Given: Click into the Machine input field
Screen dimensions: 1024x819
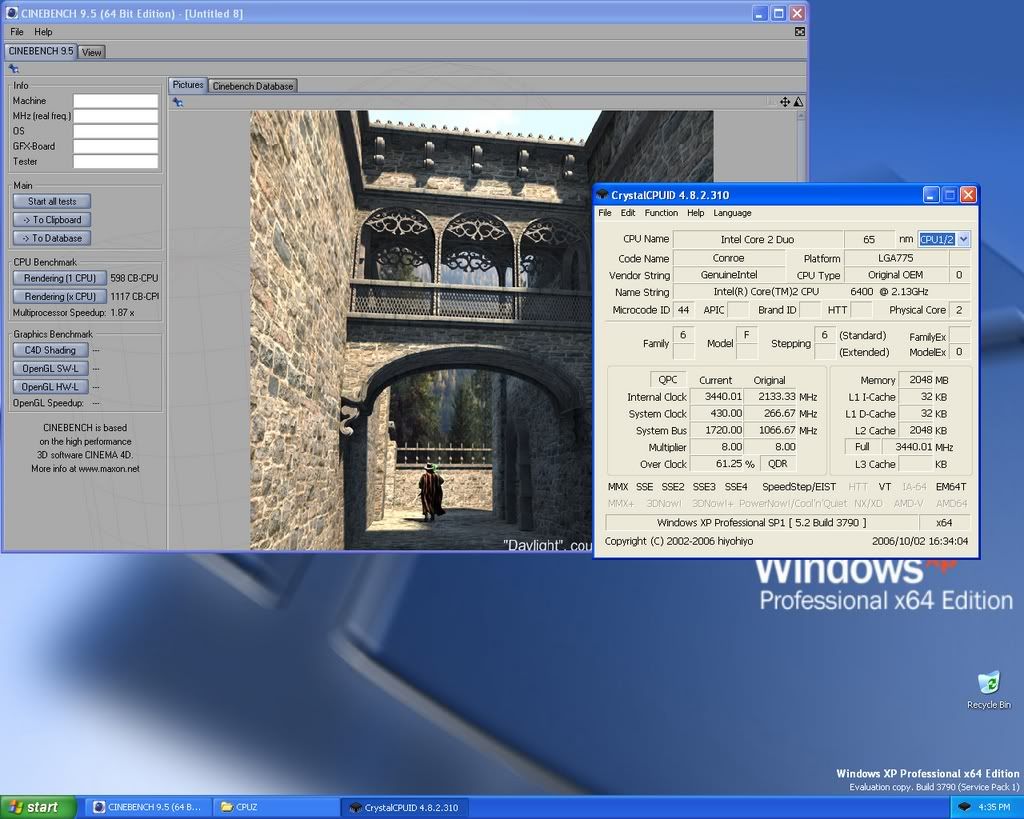Looking at the screenshot, I should click(x=116, y=101).
